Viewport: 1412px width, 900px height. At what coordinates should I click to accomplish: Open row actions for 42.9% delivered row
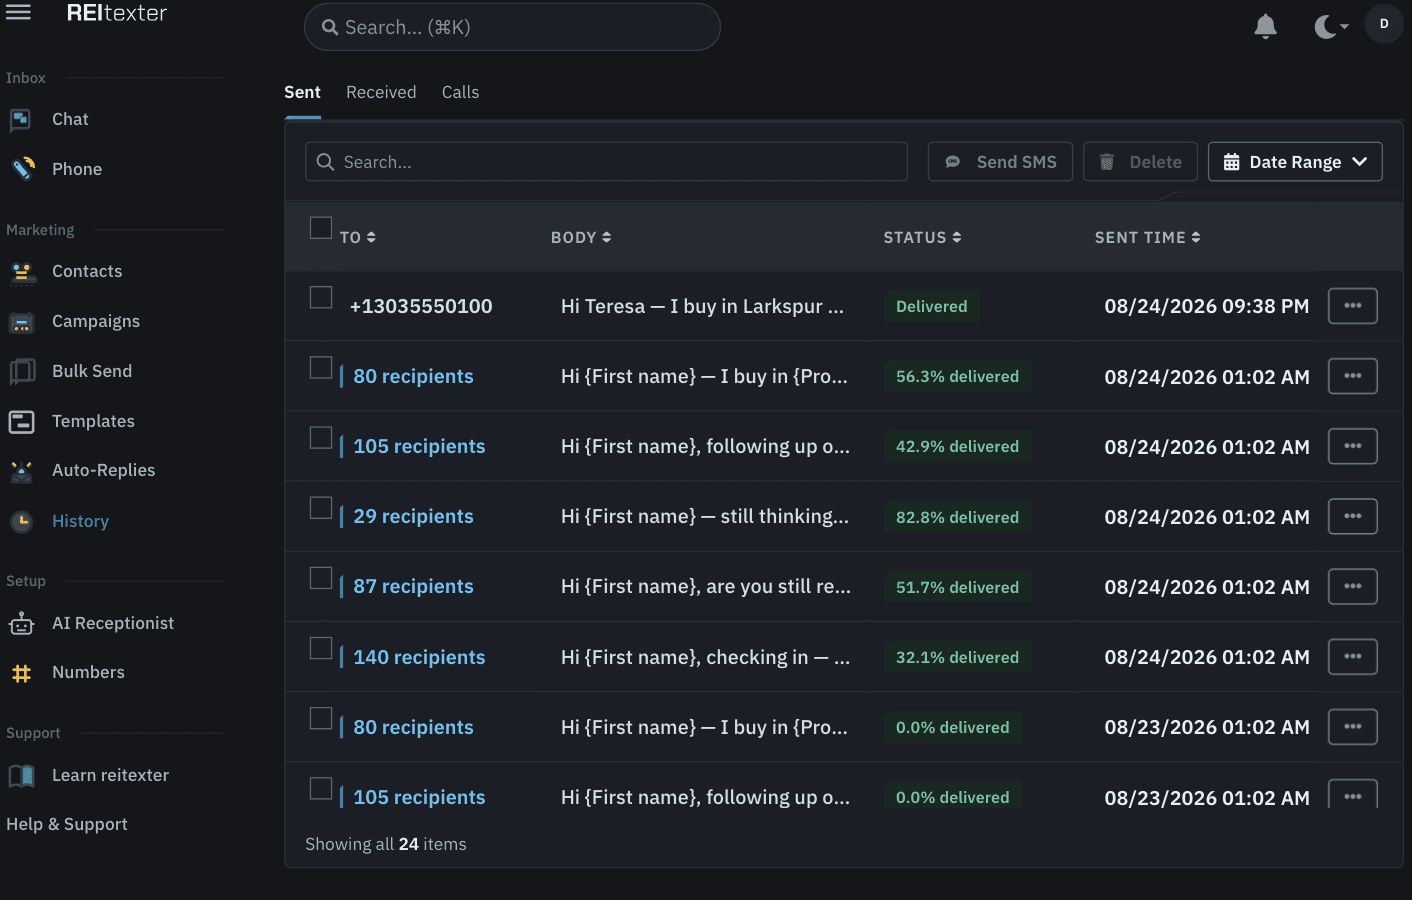[x=1353, y=446]
